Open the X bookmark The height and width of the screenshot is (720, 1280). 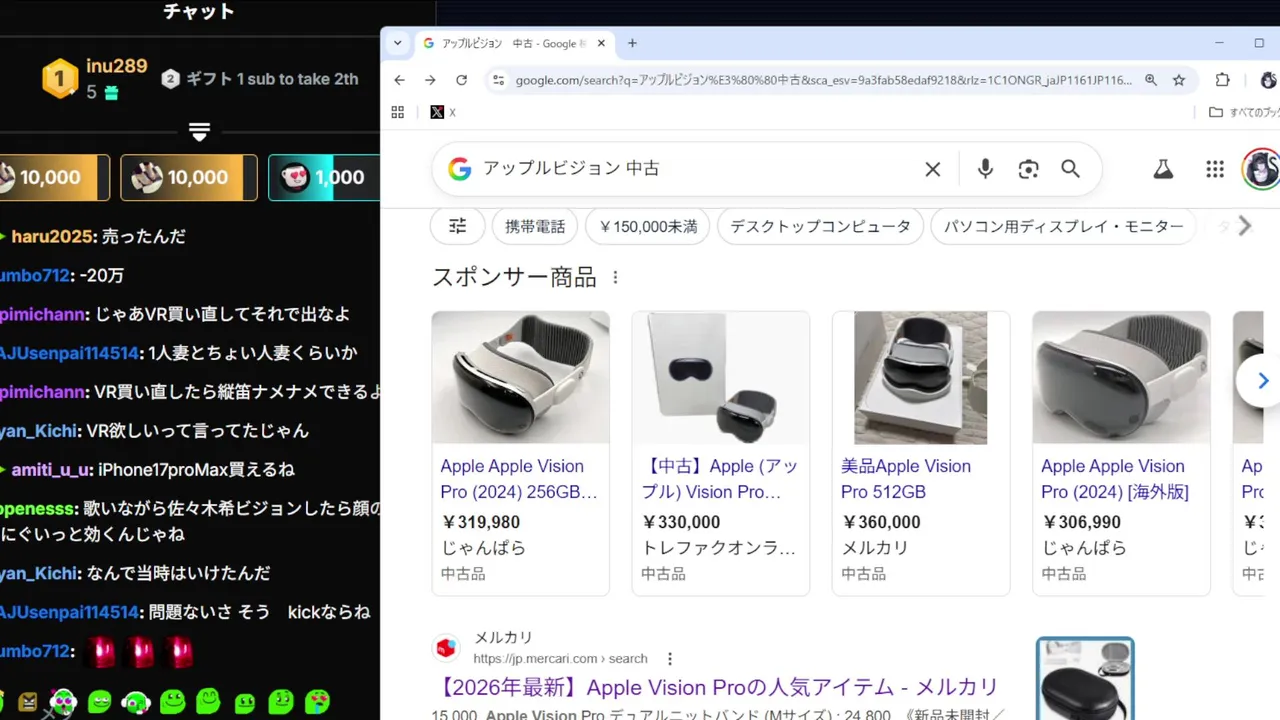tap(443, 112)
